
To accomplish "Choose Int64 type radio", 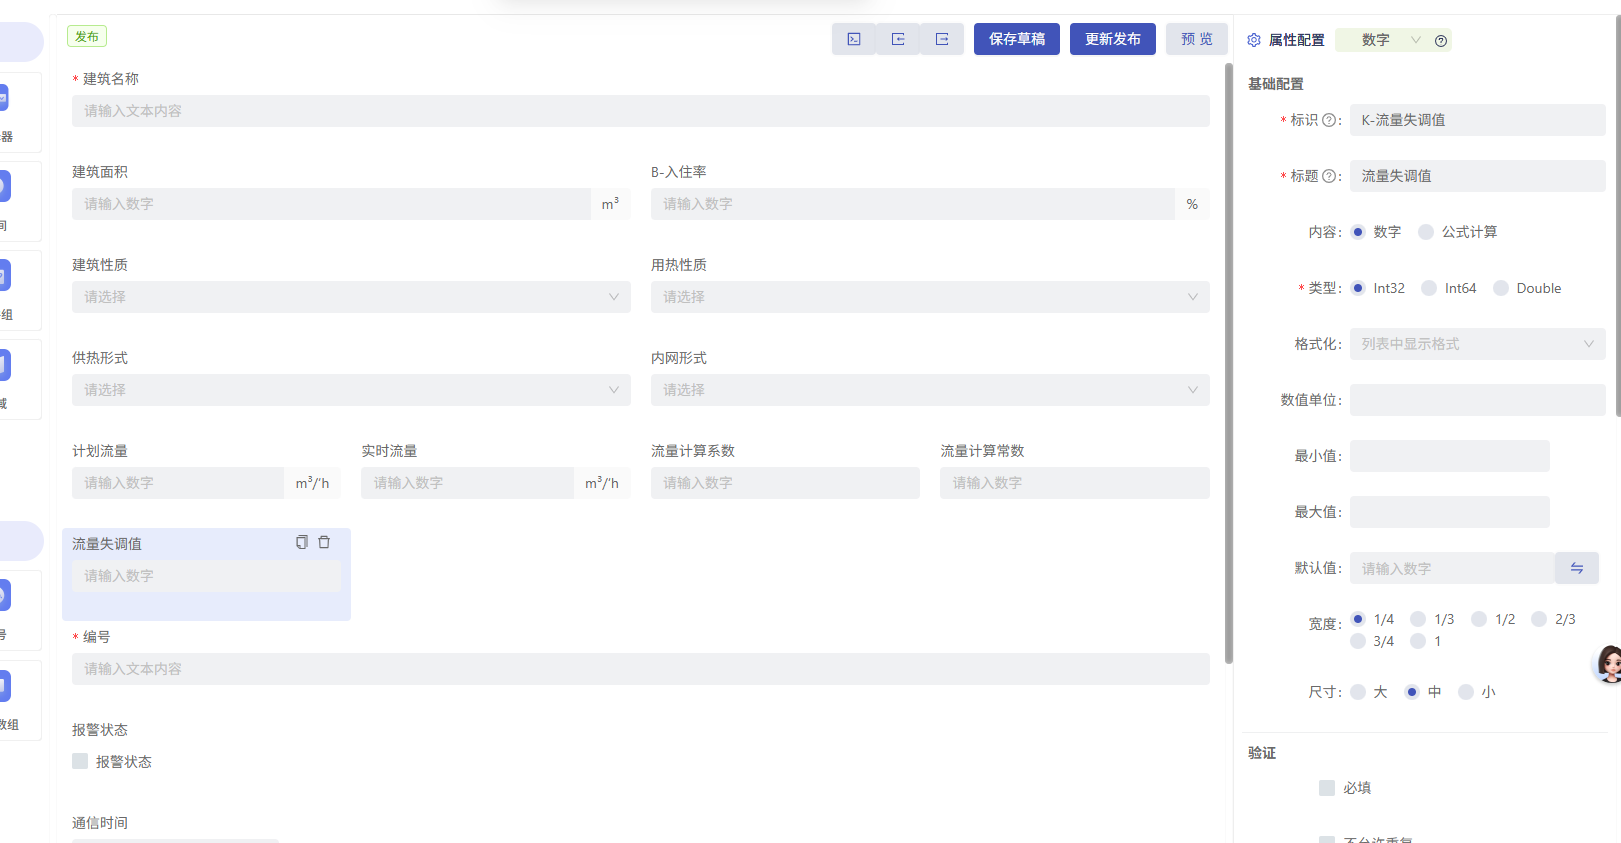I will pyautogui.click(x=1429, y=288).
